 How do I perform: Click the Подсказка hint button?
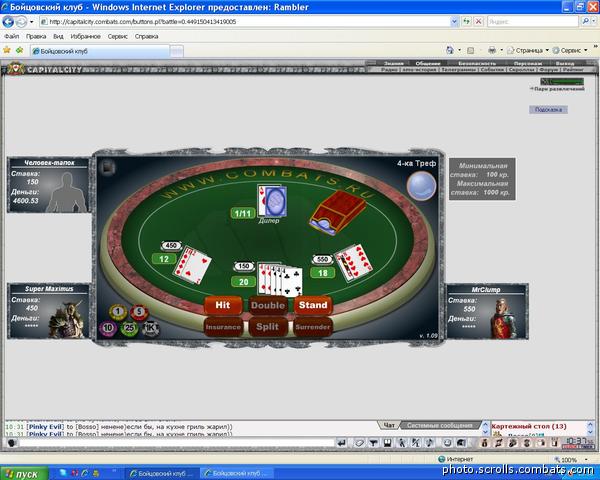pyautogui.click(x=548, y=109)
